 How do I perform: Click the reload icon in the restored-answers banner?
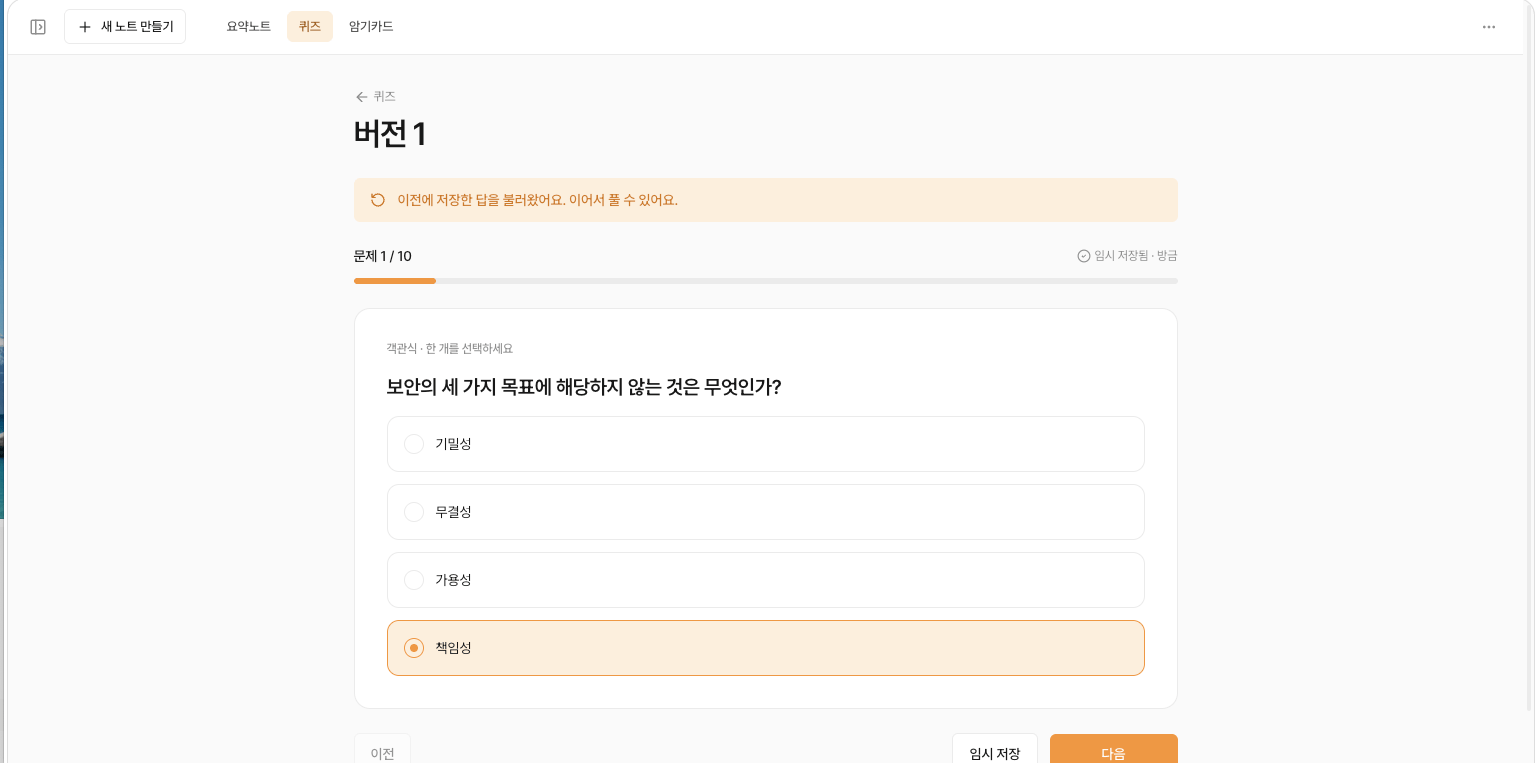click(x=378, y=200)
